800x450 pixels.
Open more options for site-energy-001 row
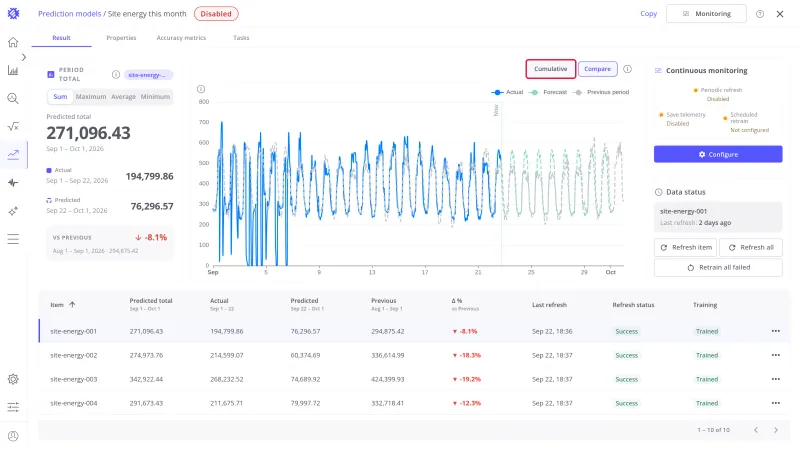tap(776, 331)
